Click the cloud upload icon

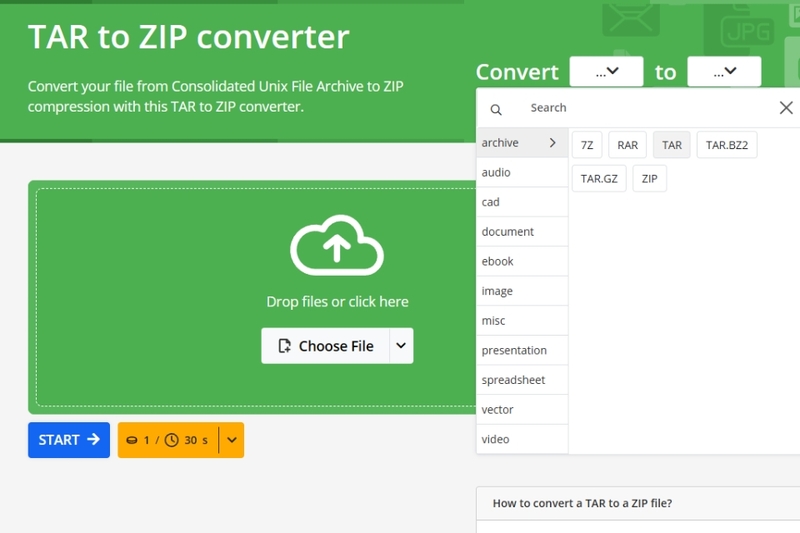tap(337, 245)
